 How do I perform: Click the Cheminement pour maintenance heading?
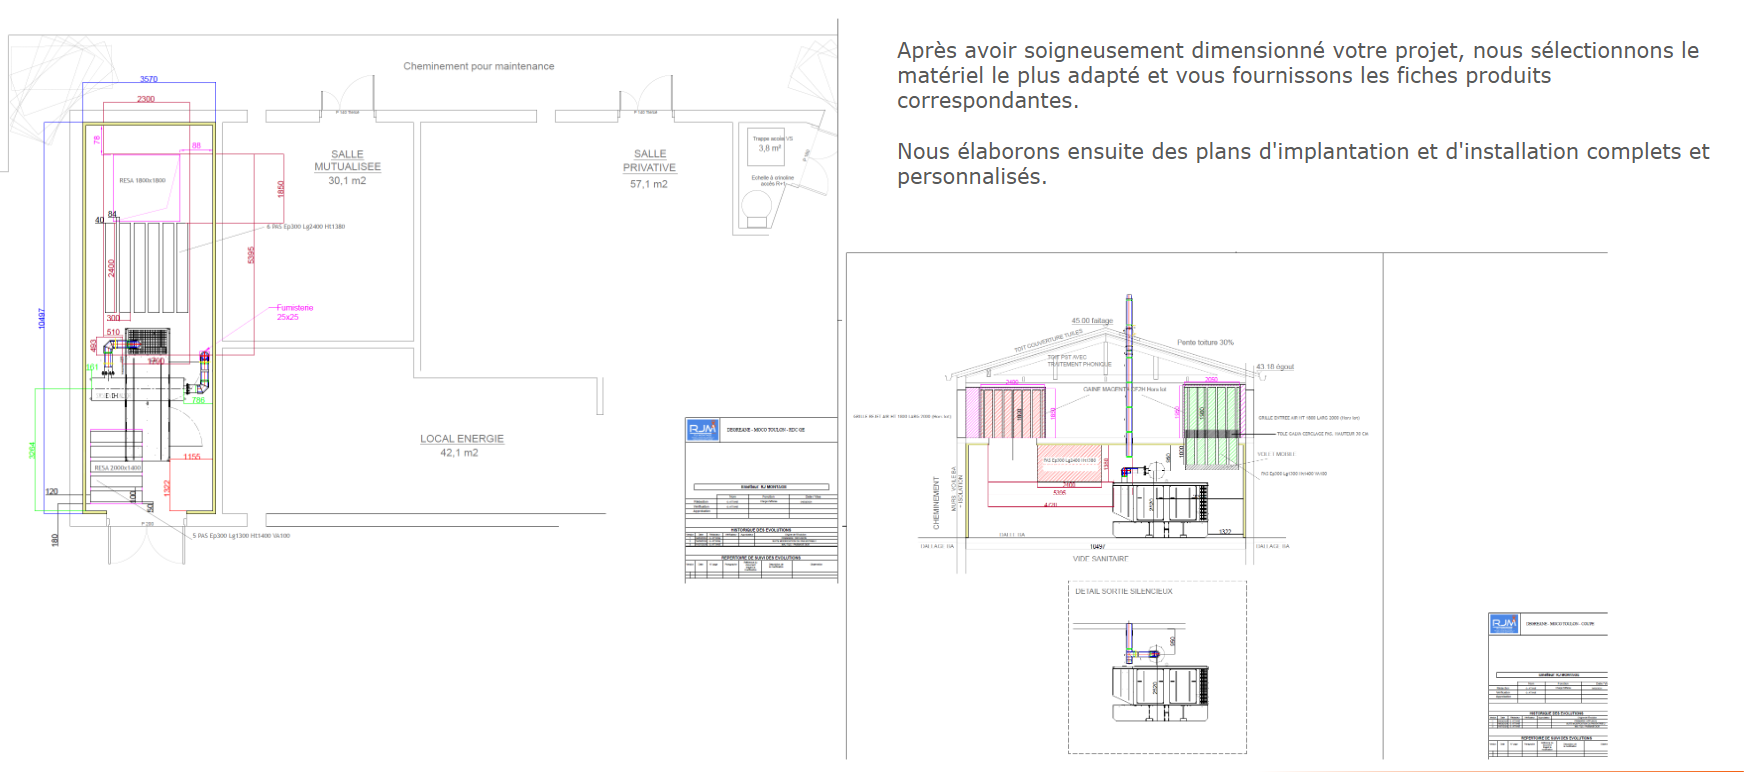[478, 66]
